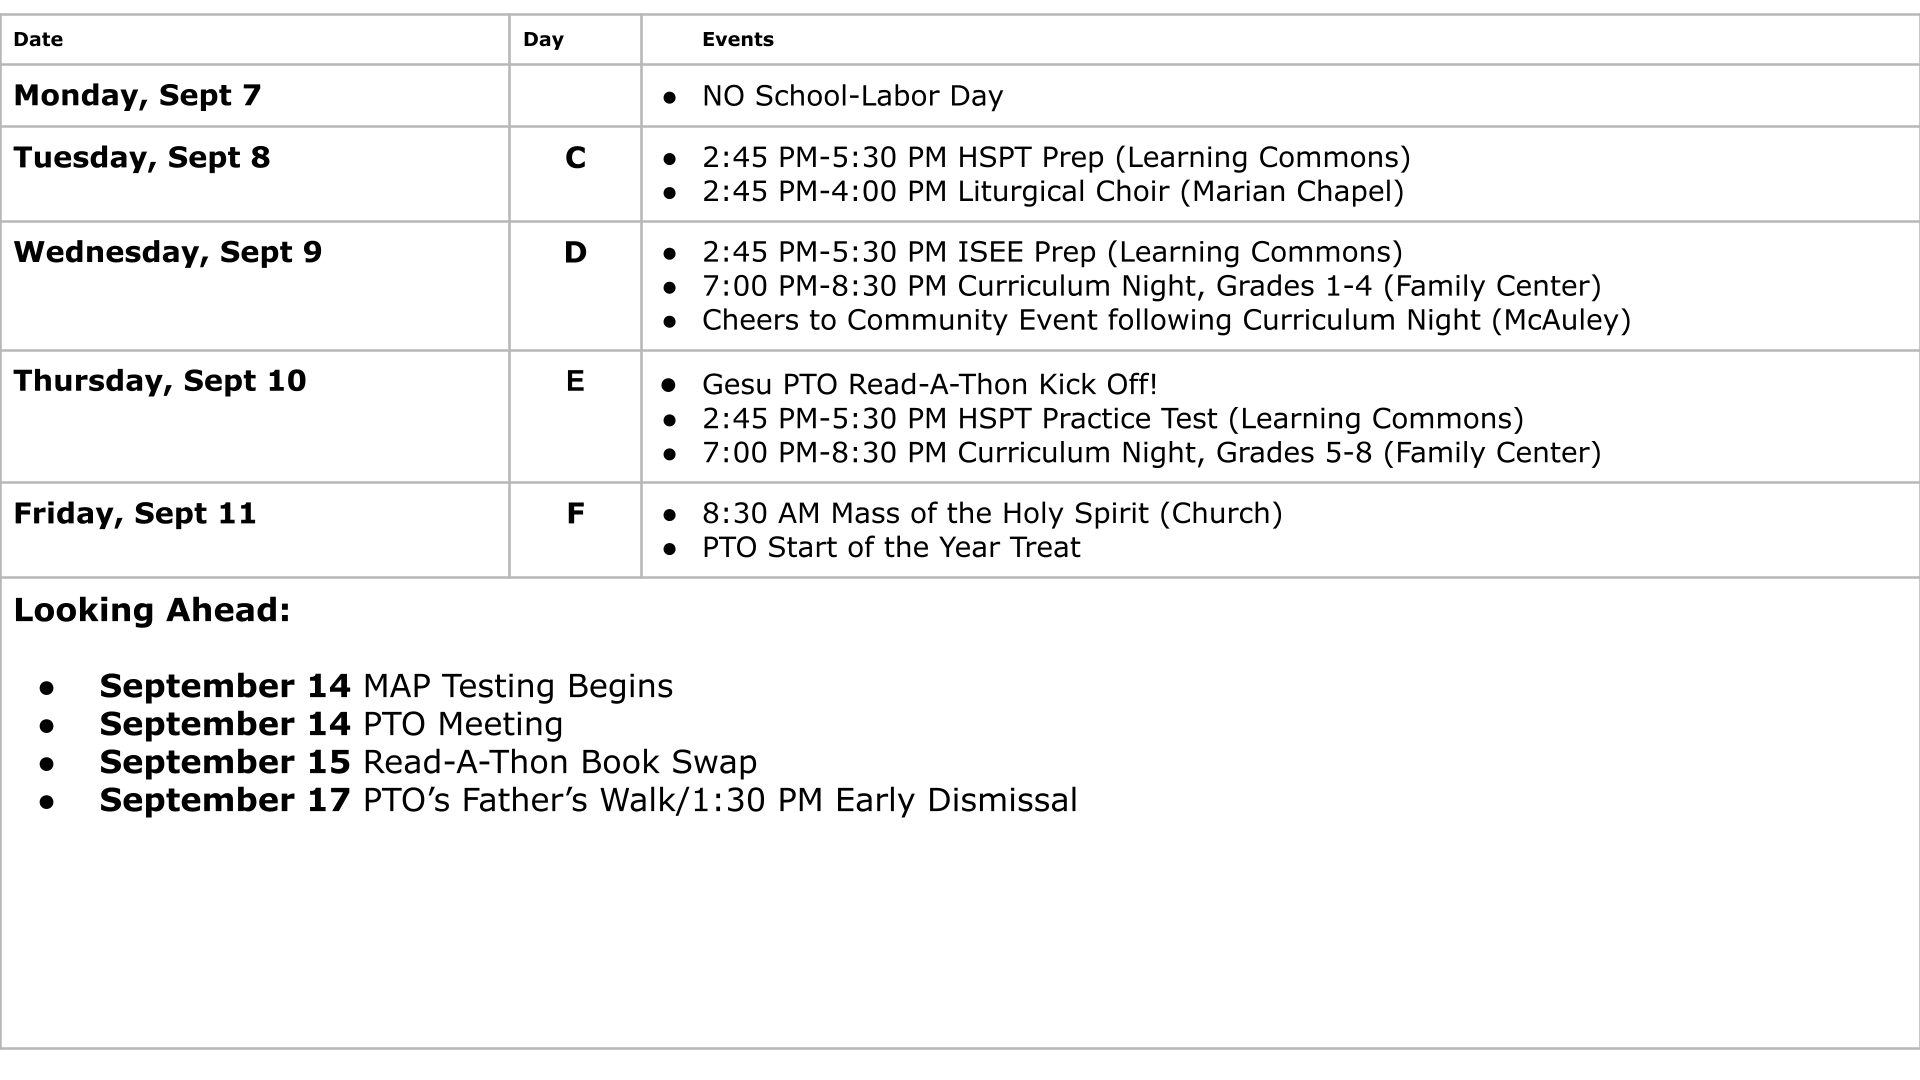
Task: Select the Friday, Sept 11 cell
Action: coord(255,530)
